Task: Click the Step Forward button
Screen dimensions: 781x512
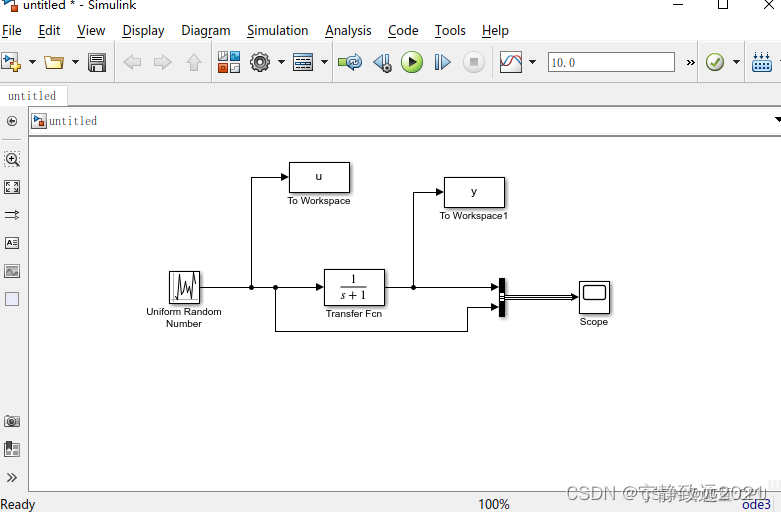Action: pyautogui.click(x=442, y=62)
